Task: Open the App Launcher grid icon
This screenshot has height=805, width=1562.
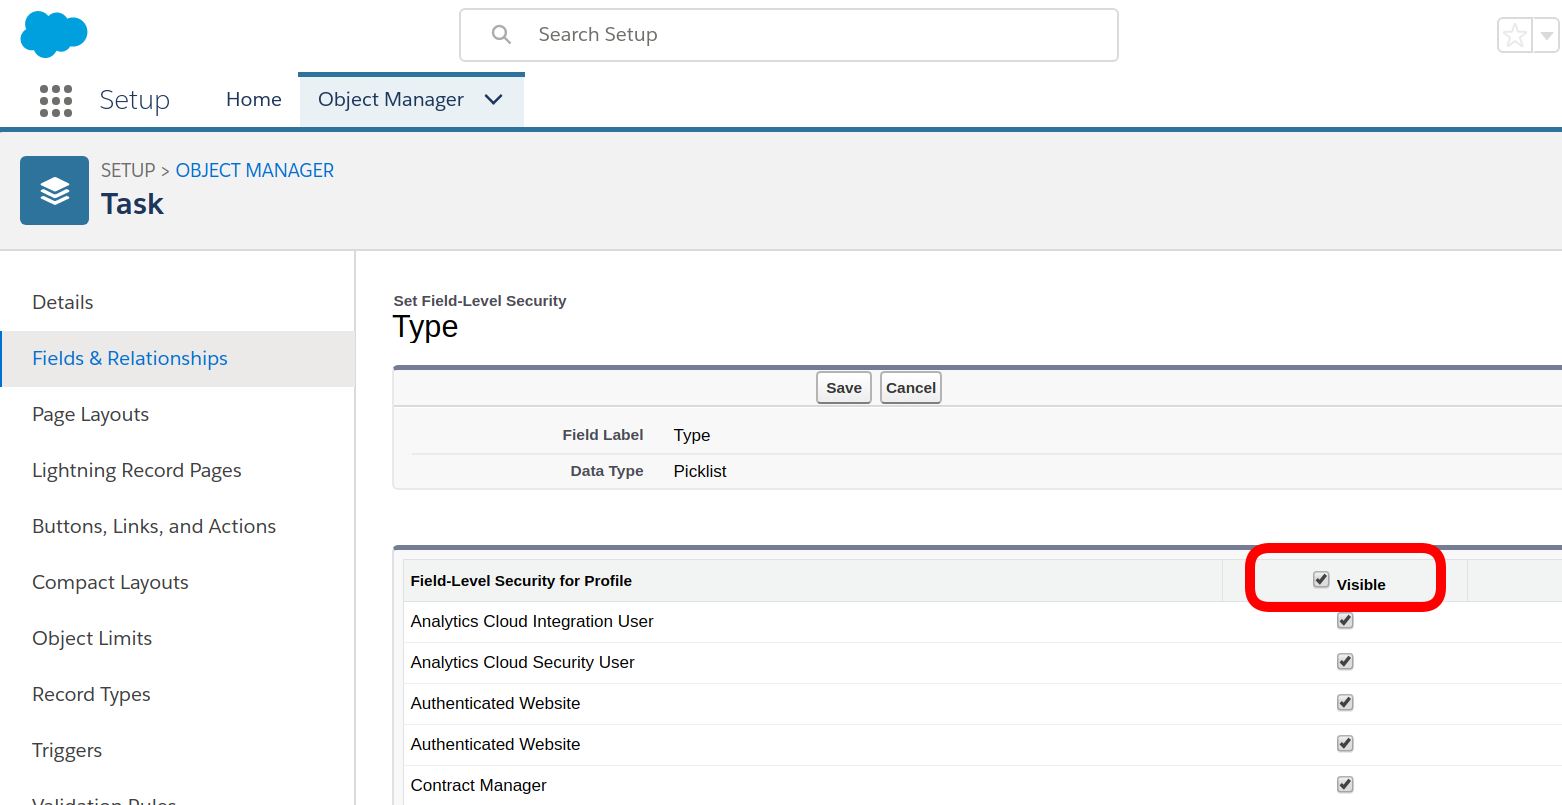Action: click(56, 100)
